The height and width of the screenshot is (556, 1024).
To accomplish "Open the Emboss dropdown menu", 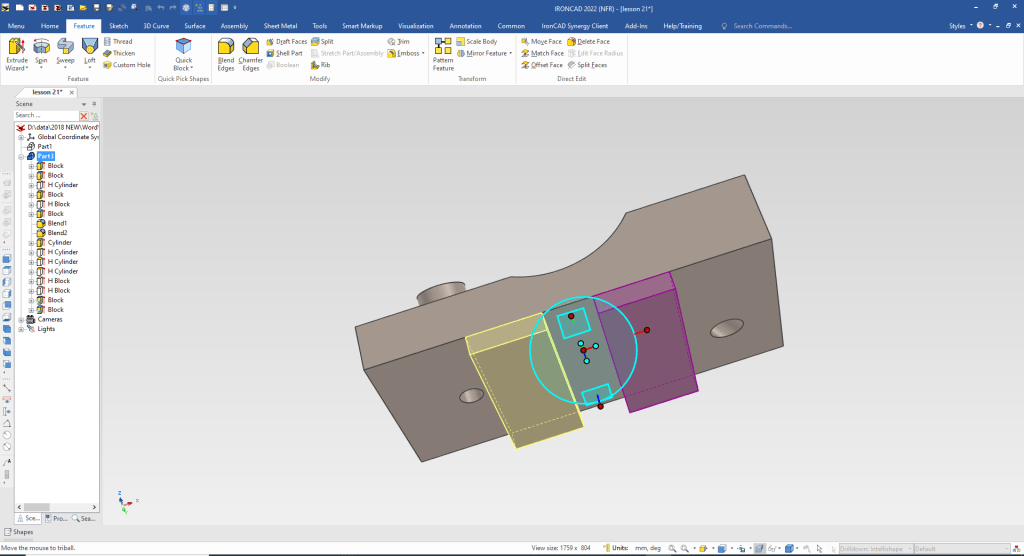I will (x=424, y=53).
